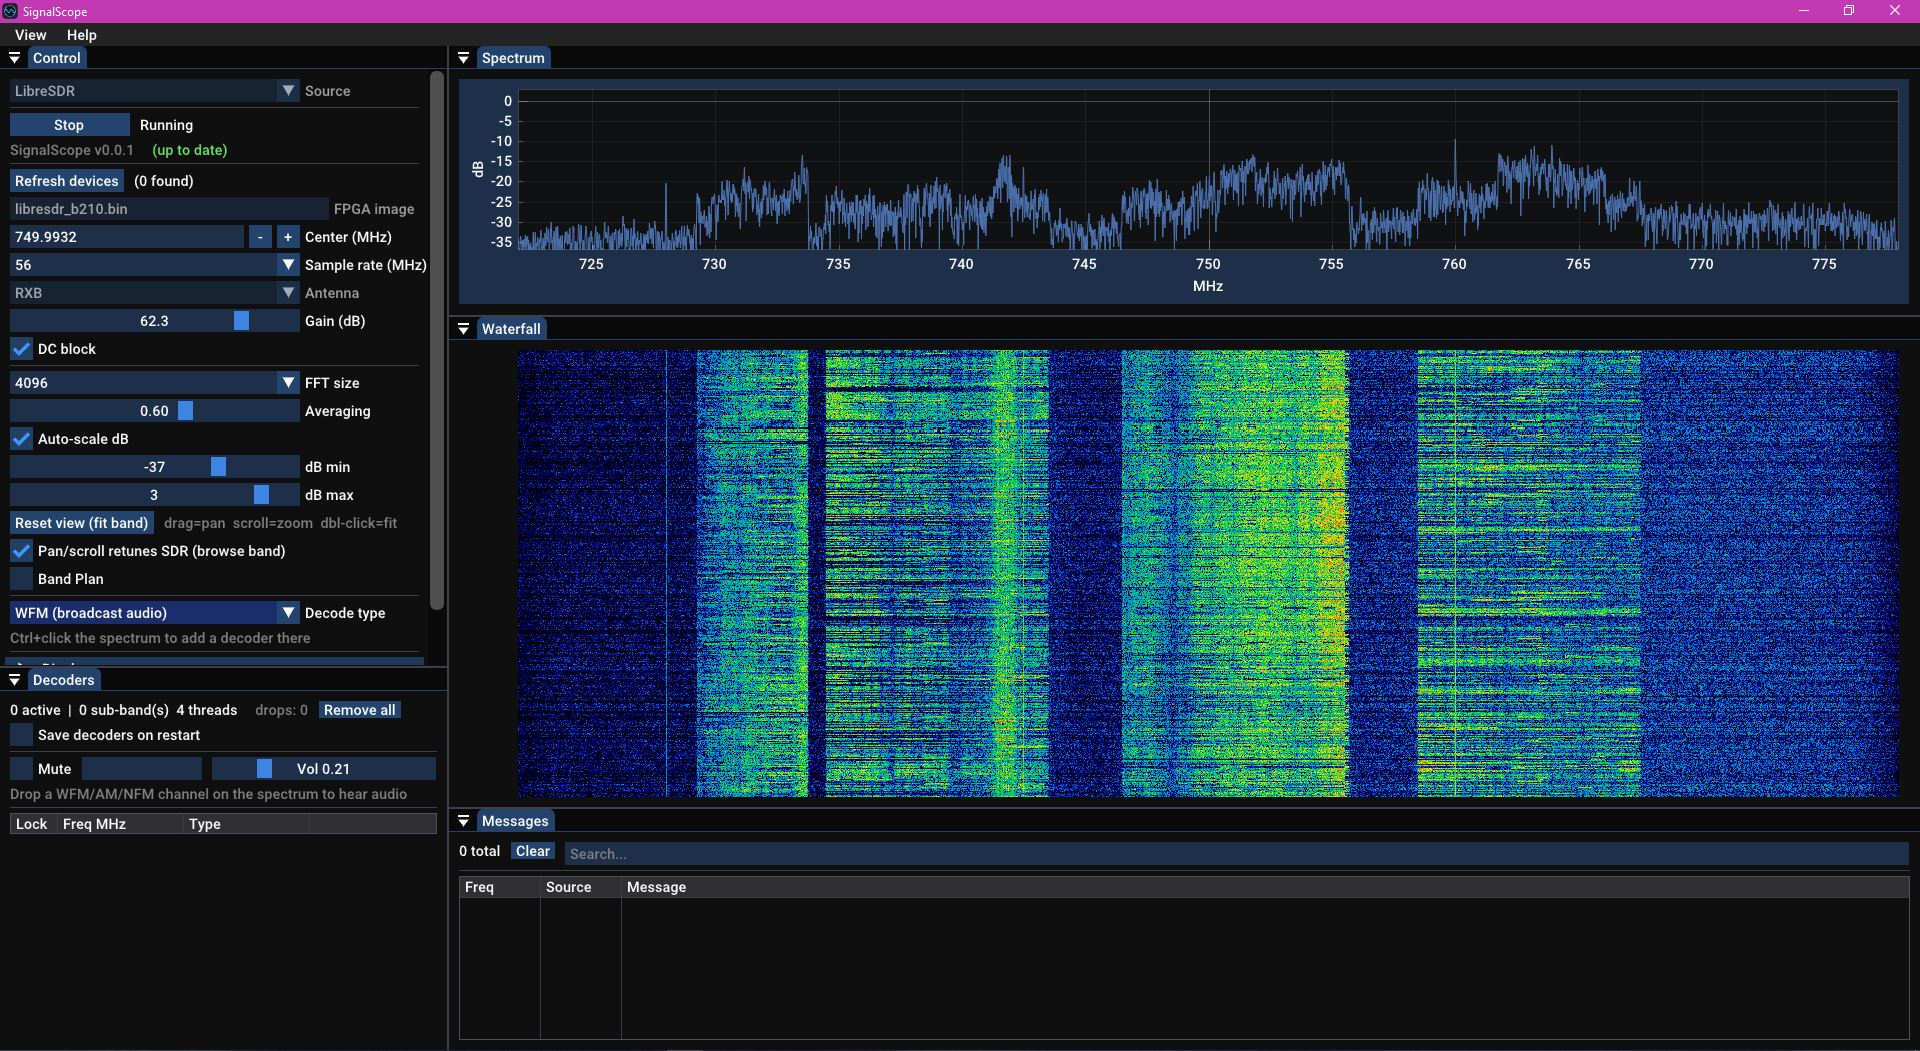Collapse the Decoders panel triangle

15,680
